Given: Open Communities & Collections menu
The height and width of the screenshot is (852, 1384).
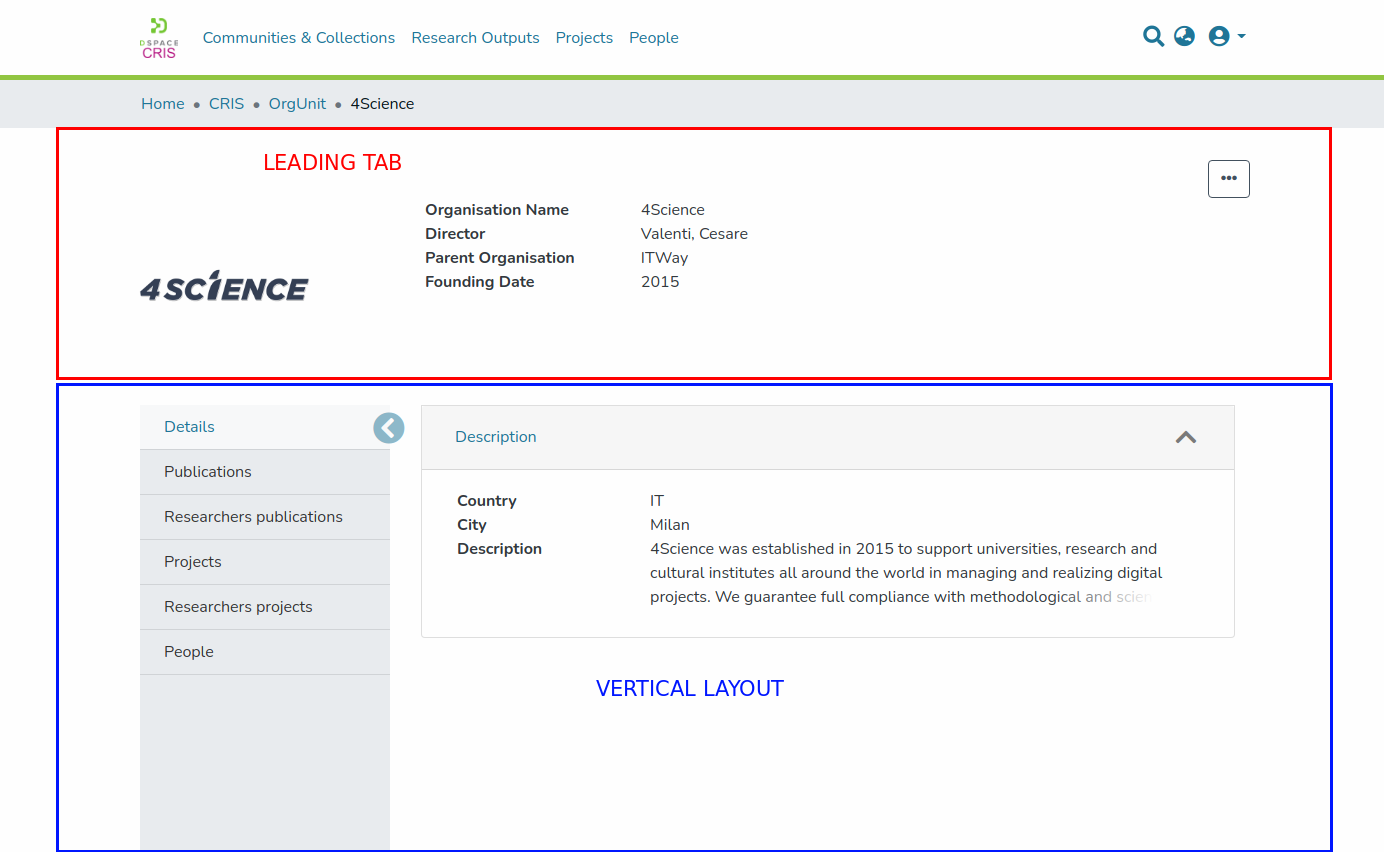Looking at the screenshot, I should coord(298,38).
